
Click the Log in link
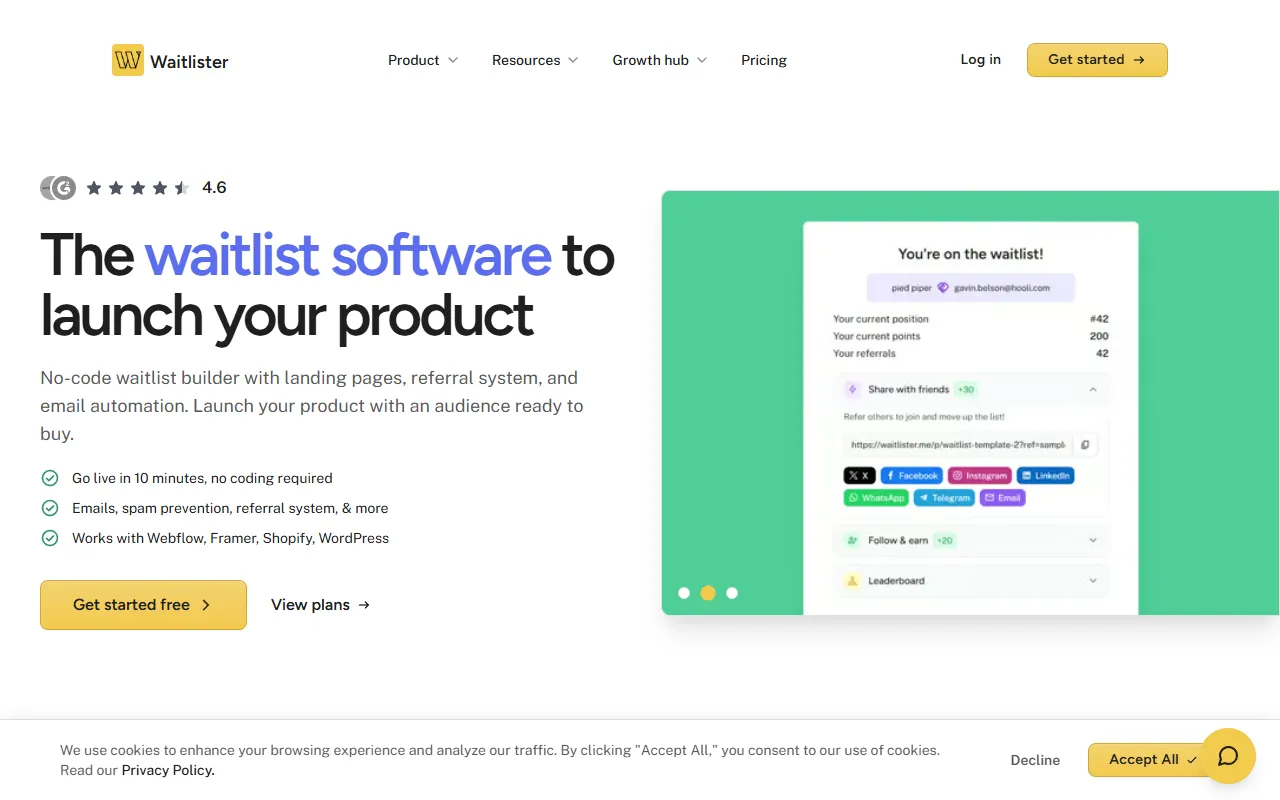click(x=981, y=59)
